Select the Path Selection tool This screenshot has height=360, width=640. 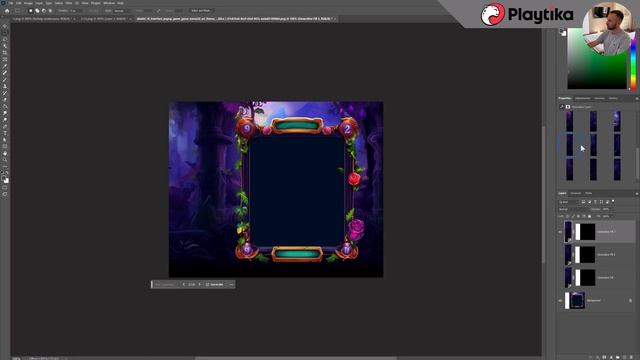[5, 139]
